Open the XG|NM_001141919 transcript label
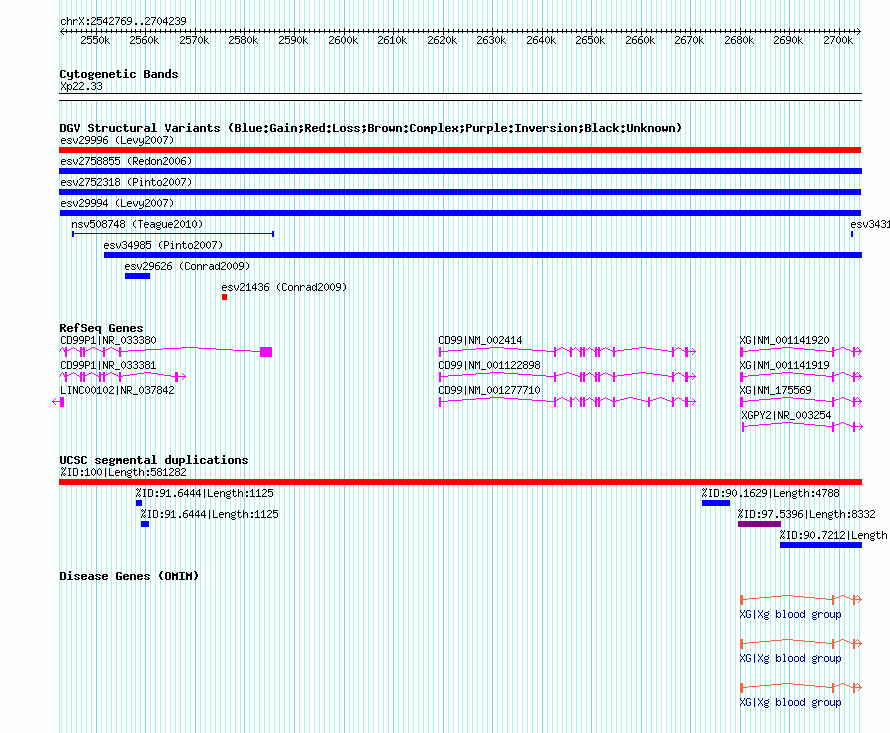The image size is (890, 733). (784, 365)
